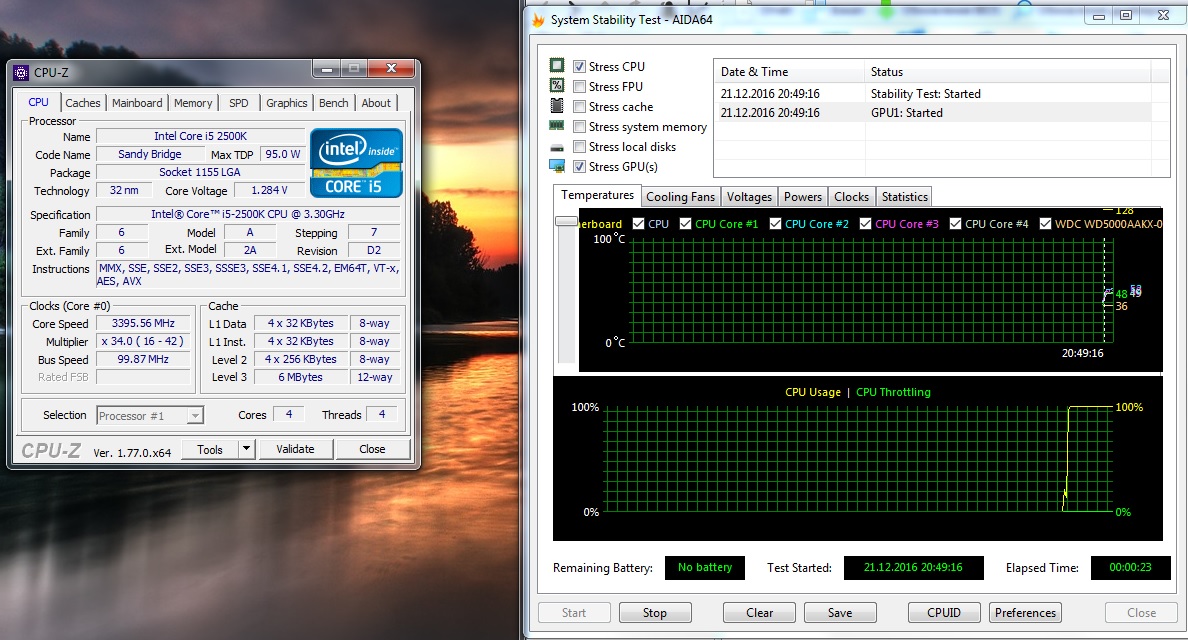The image size is (1188, 640).
Task: Open the Graphics tab in CPU-Z
Action: point(286,103)
